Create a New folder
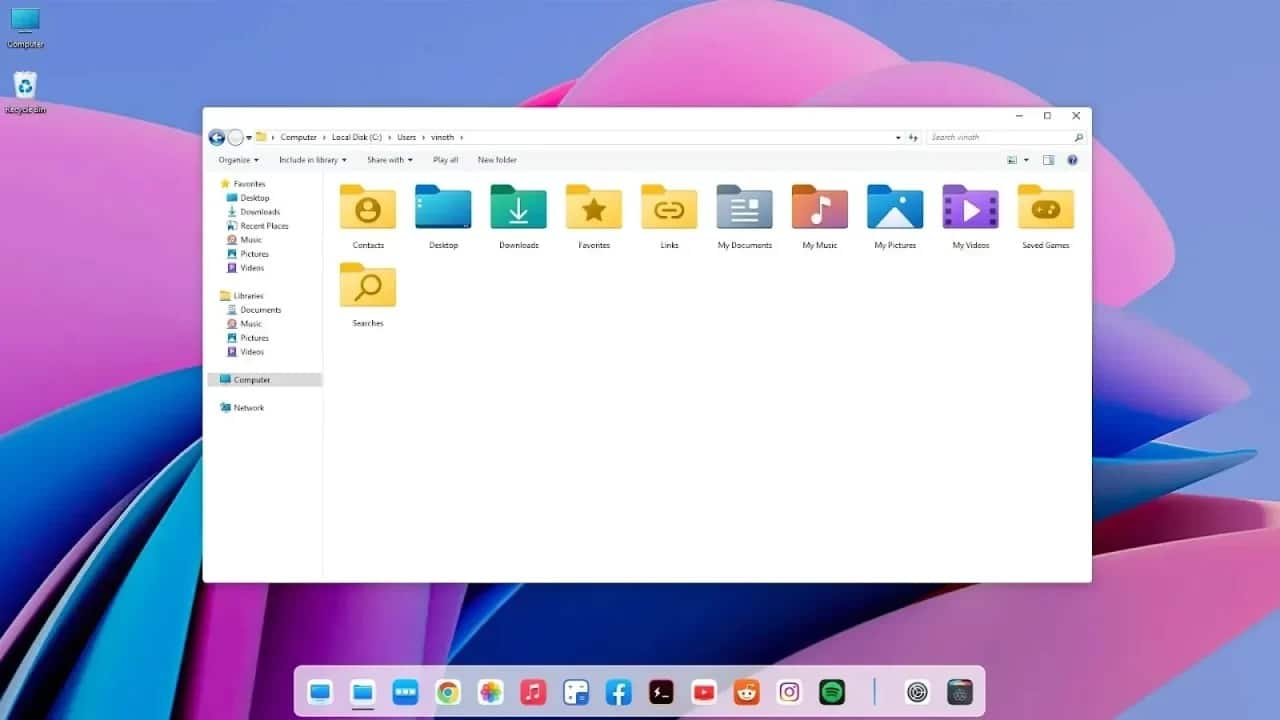This screenshot has width=1280, height=720. pos(497,160)
